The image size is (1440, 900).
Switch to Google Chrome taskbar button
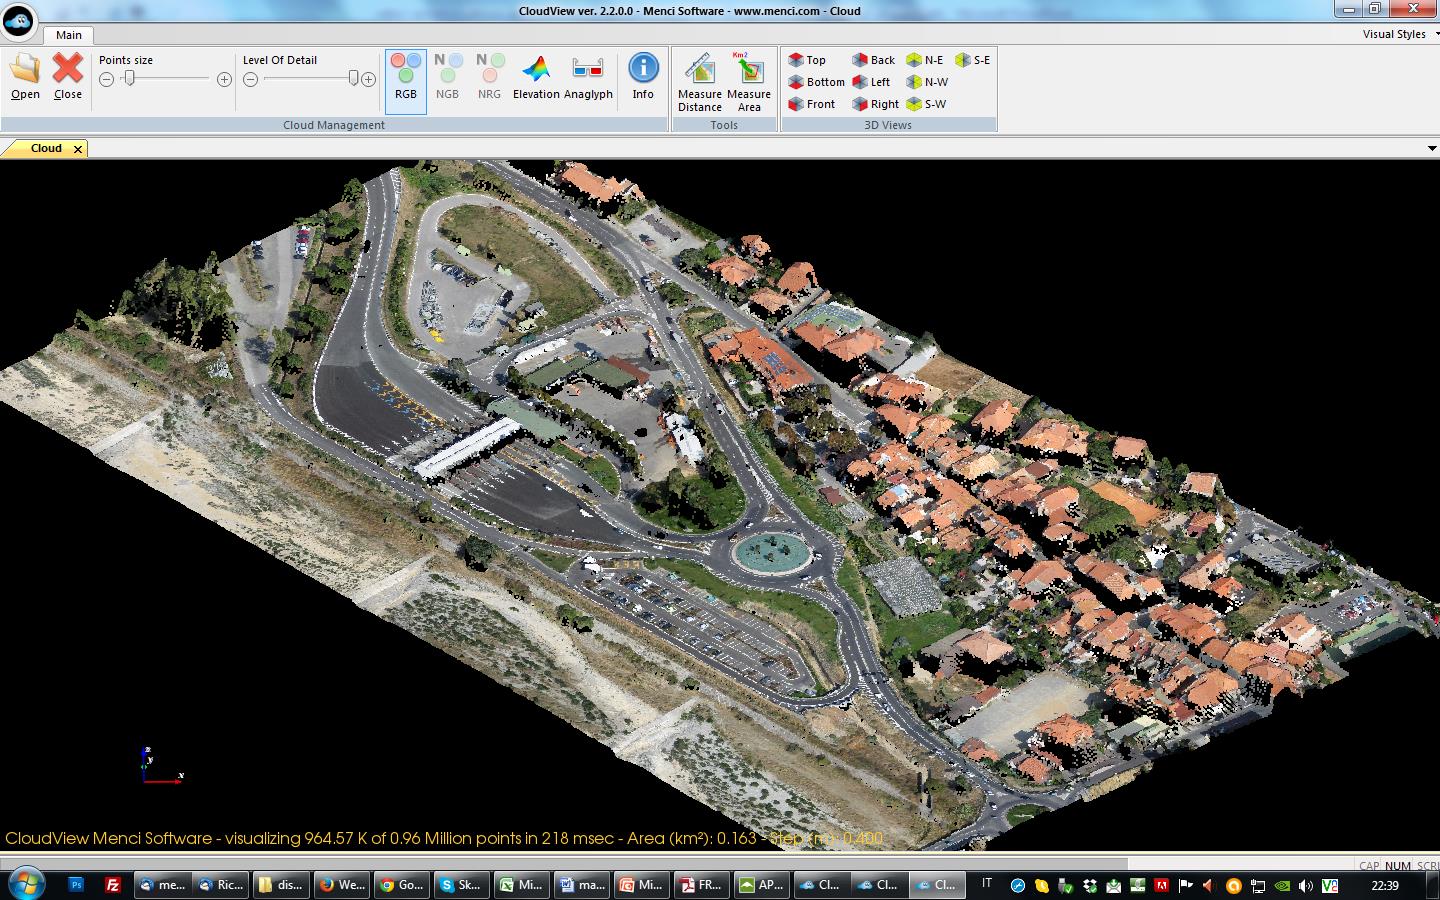click(x=401, y=885)
